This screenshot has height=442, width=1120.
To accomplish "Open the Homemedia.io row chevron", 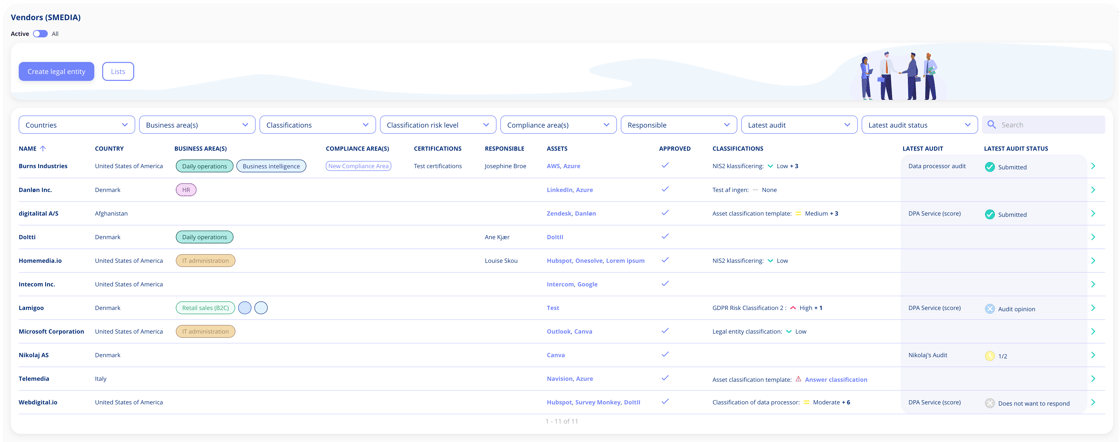I will (x=1093, y=261).
